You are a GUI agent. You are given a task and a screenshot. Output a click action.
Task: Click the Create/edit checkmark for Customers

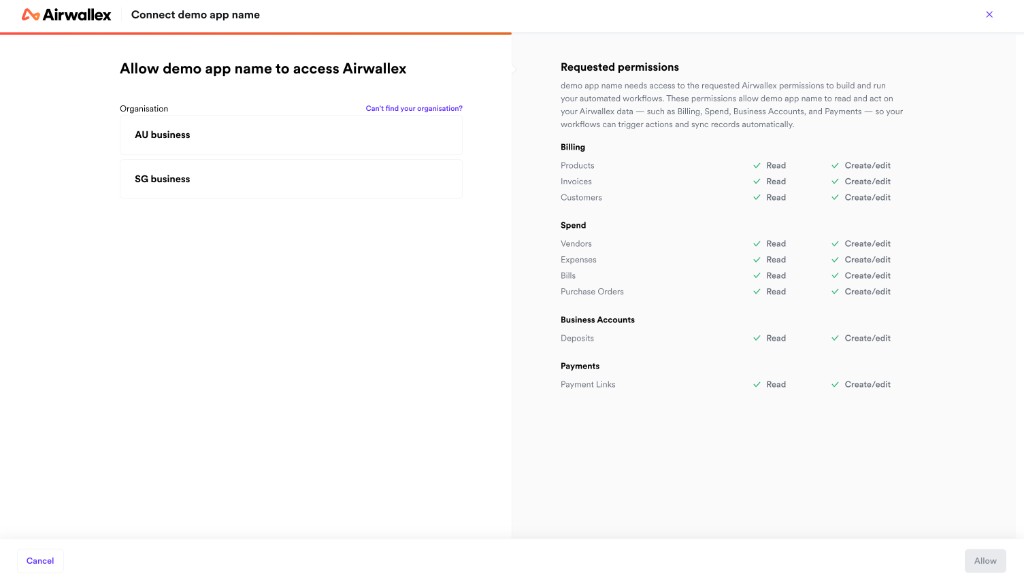[x=835, y=197]
